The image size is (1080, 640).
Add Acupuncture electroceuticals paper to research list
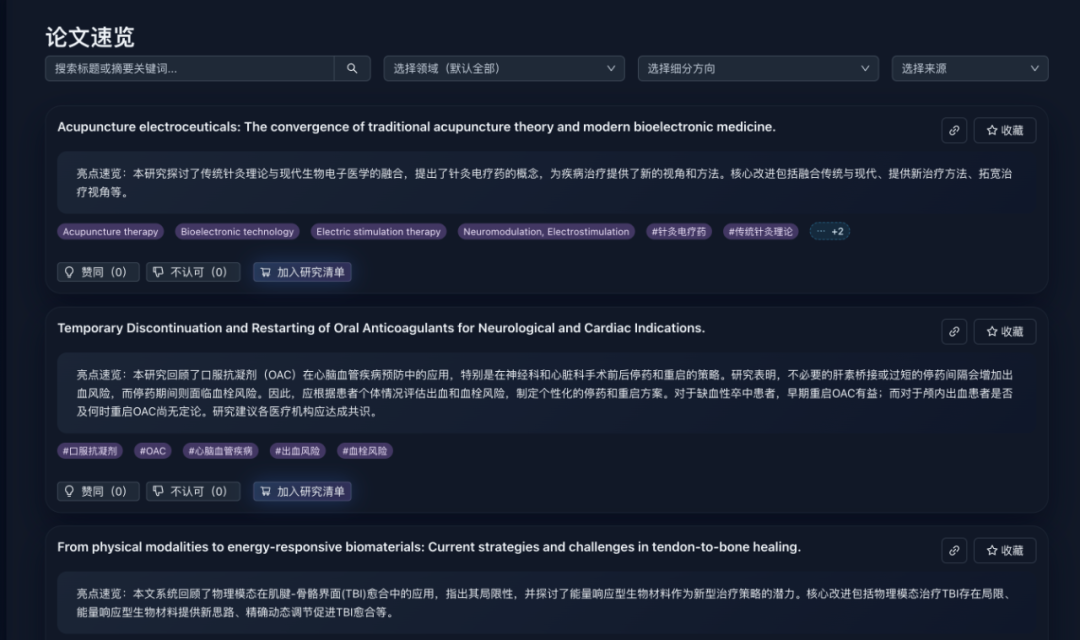coord(302,272)
